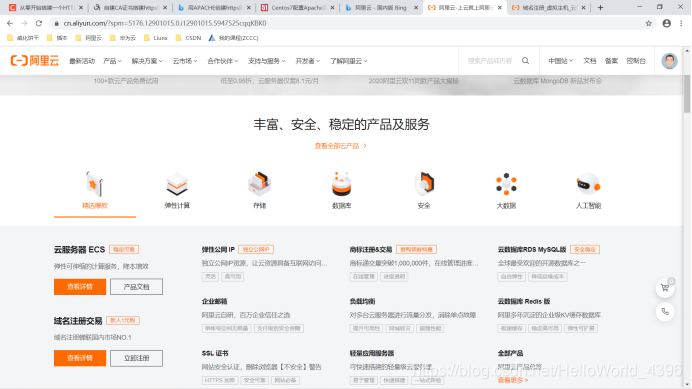Click the 阿里云 logo in the header
Image resolution: width=692 pixels, height=389 pixels.
tap(34, 60)
